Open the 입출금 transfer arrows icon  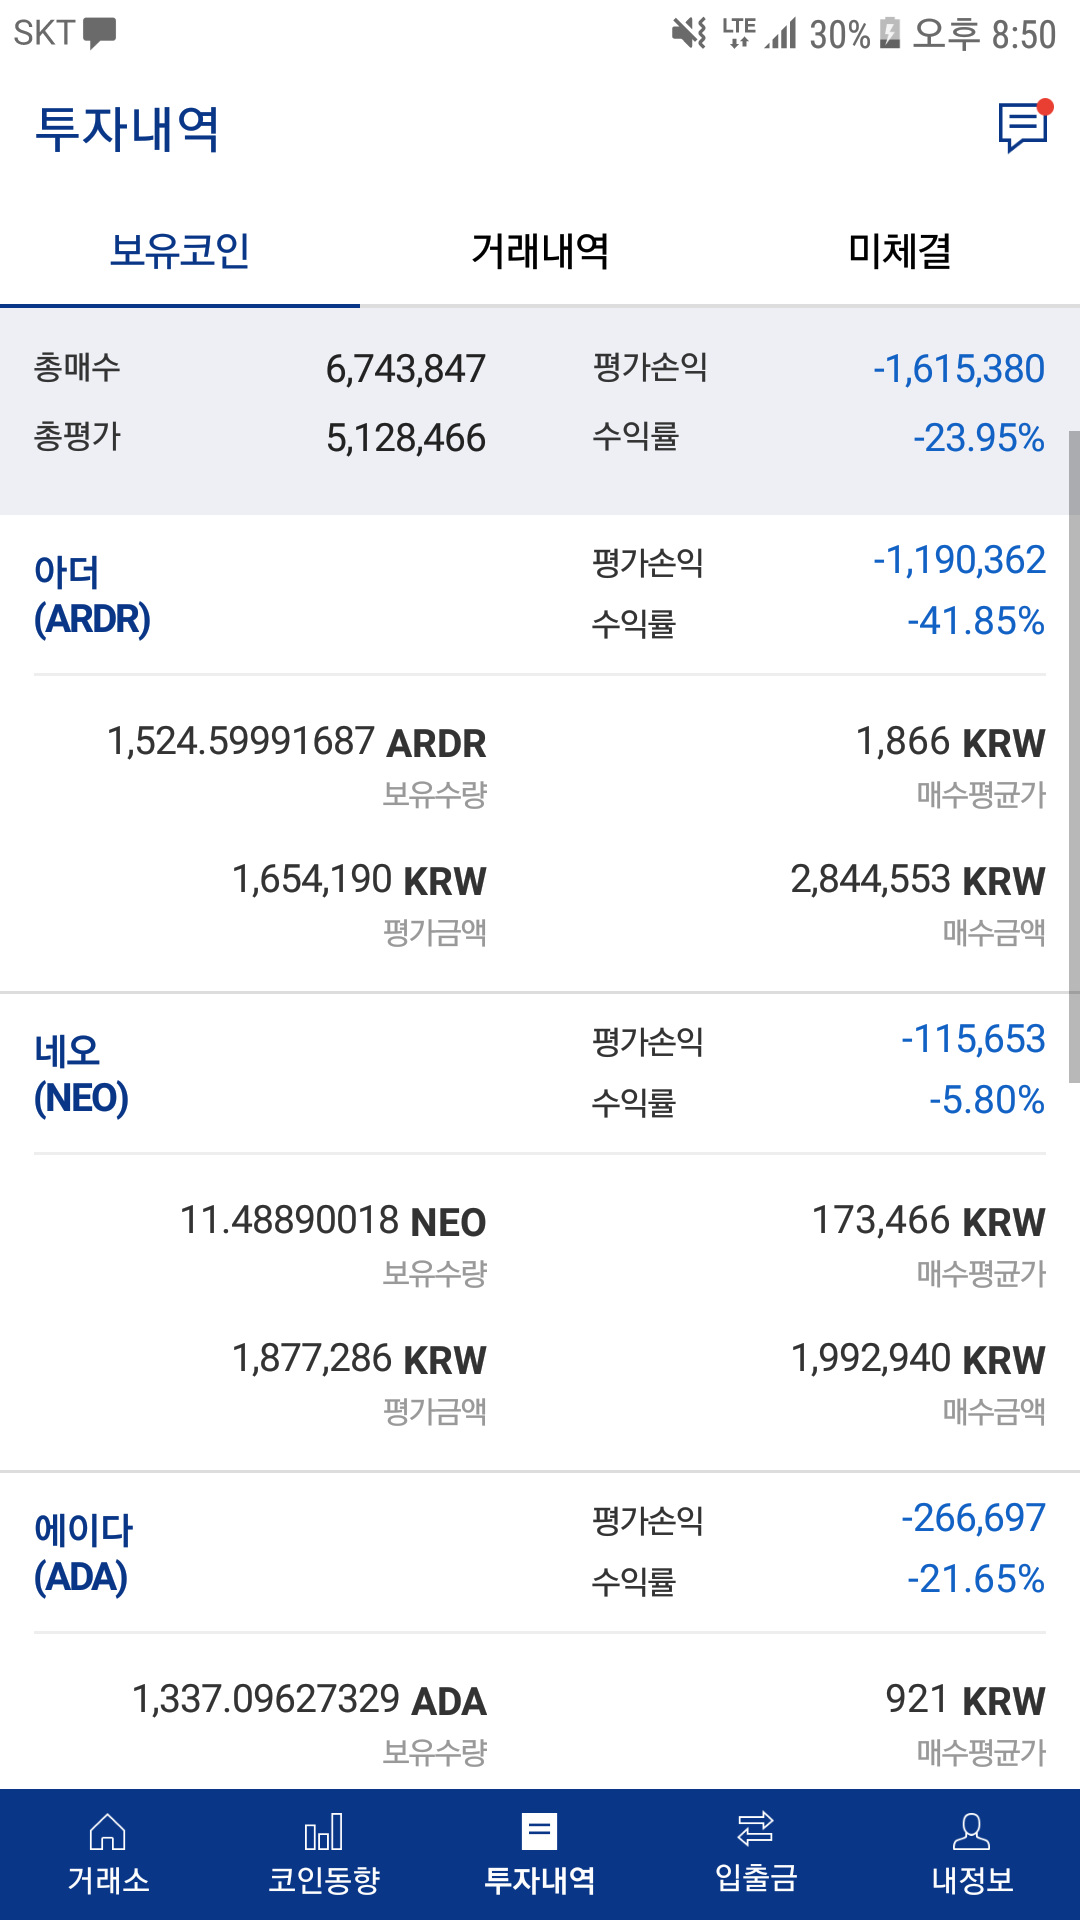point(756,1830)
